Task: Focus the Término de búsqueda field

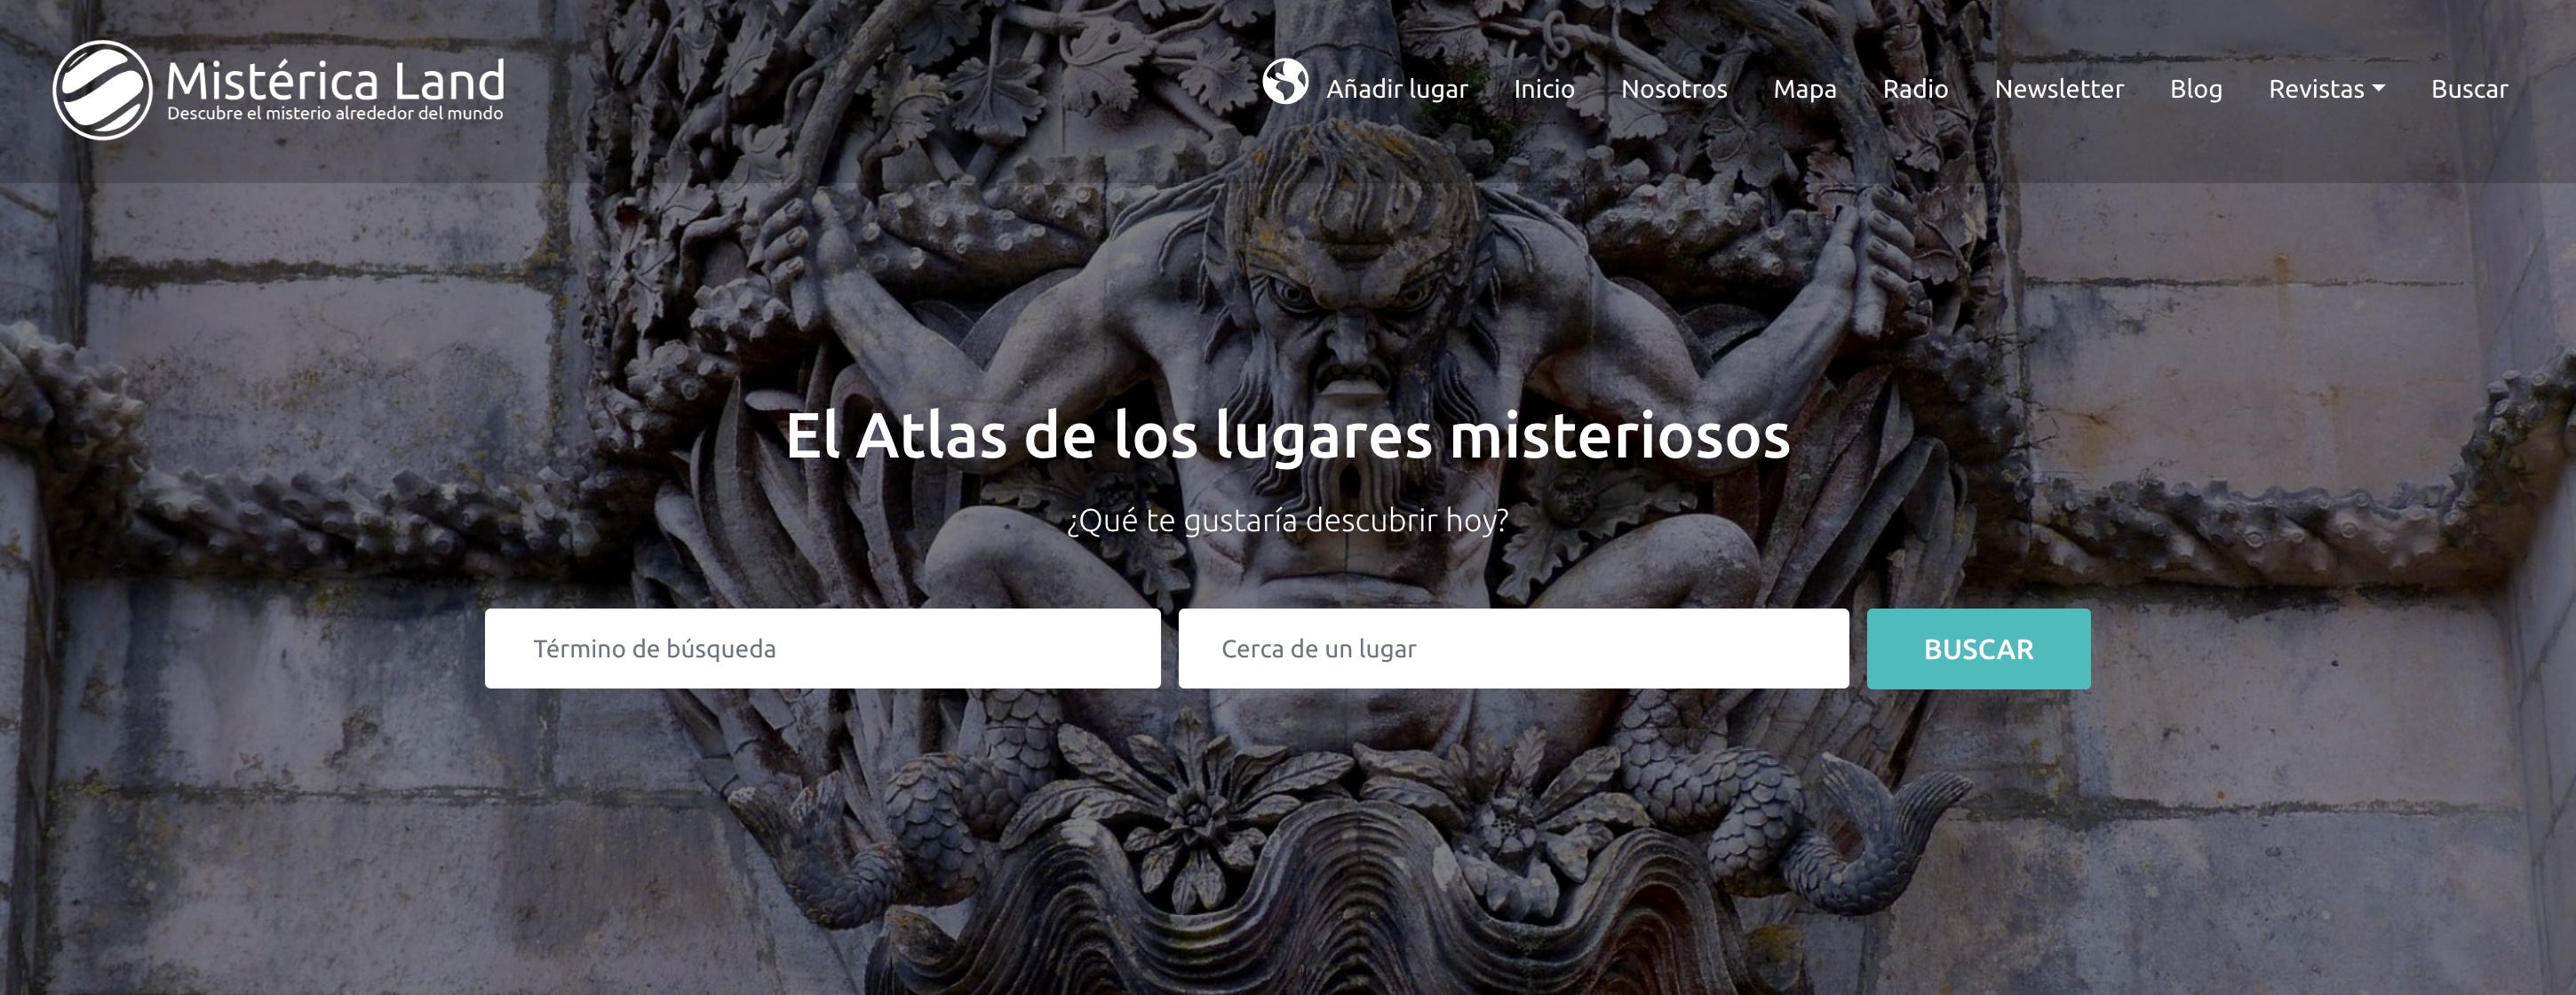Action: pyautogui.click(x=822, y=648)
